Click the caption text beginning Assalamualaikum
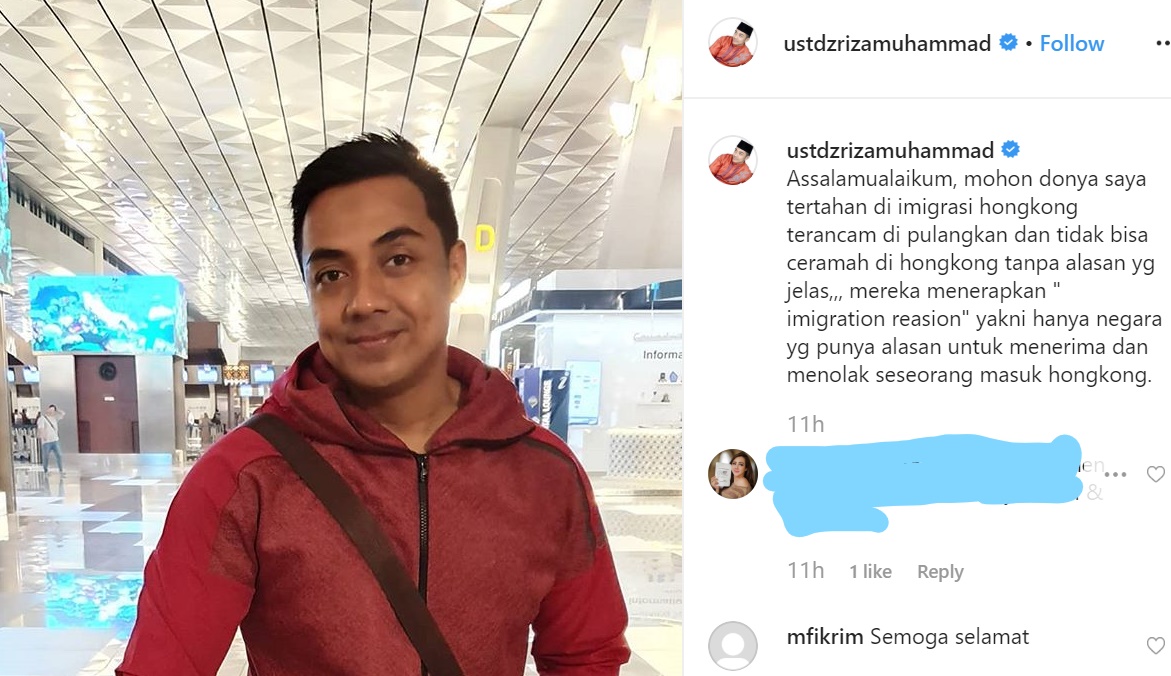Screen dimensions: 1171x676 pyautogui.click(x=974, y=276)
